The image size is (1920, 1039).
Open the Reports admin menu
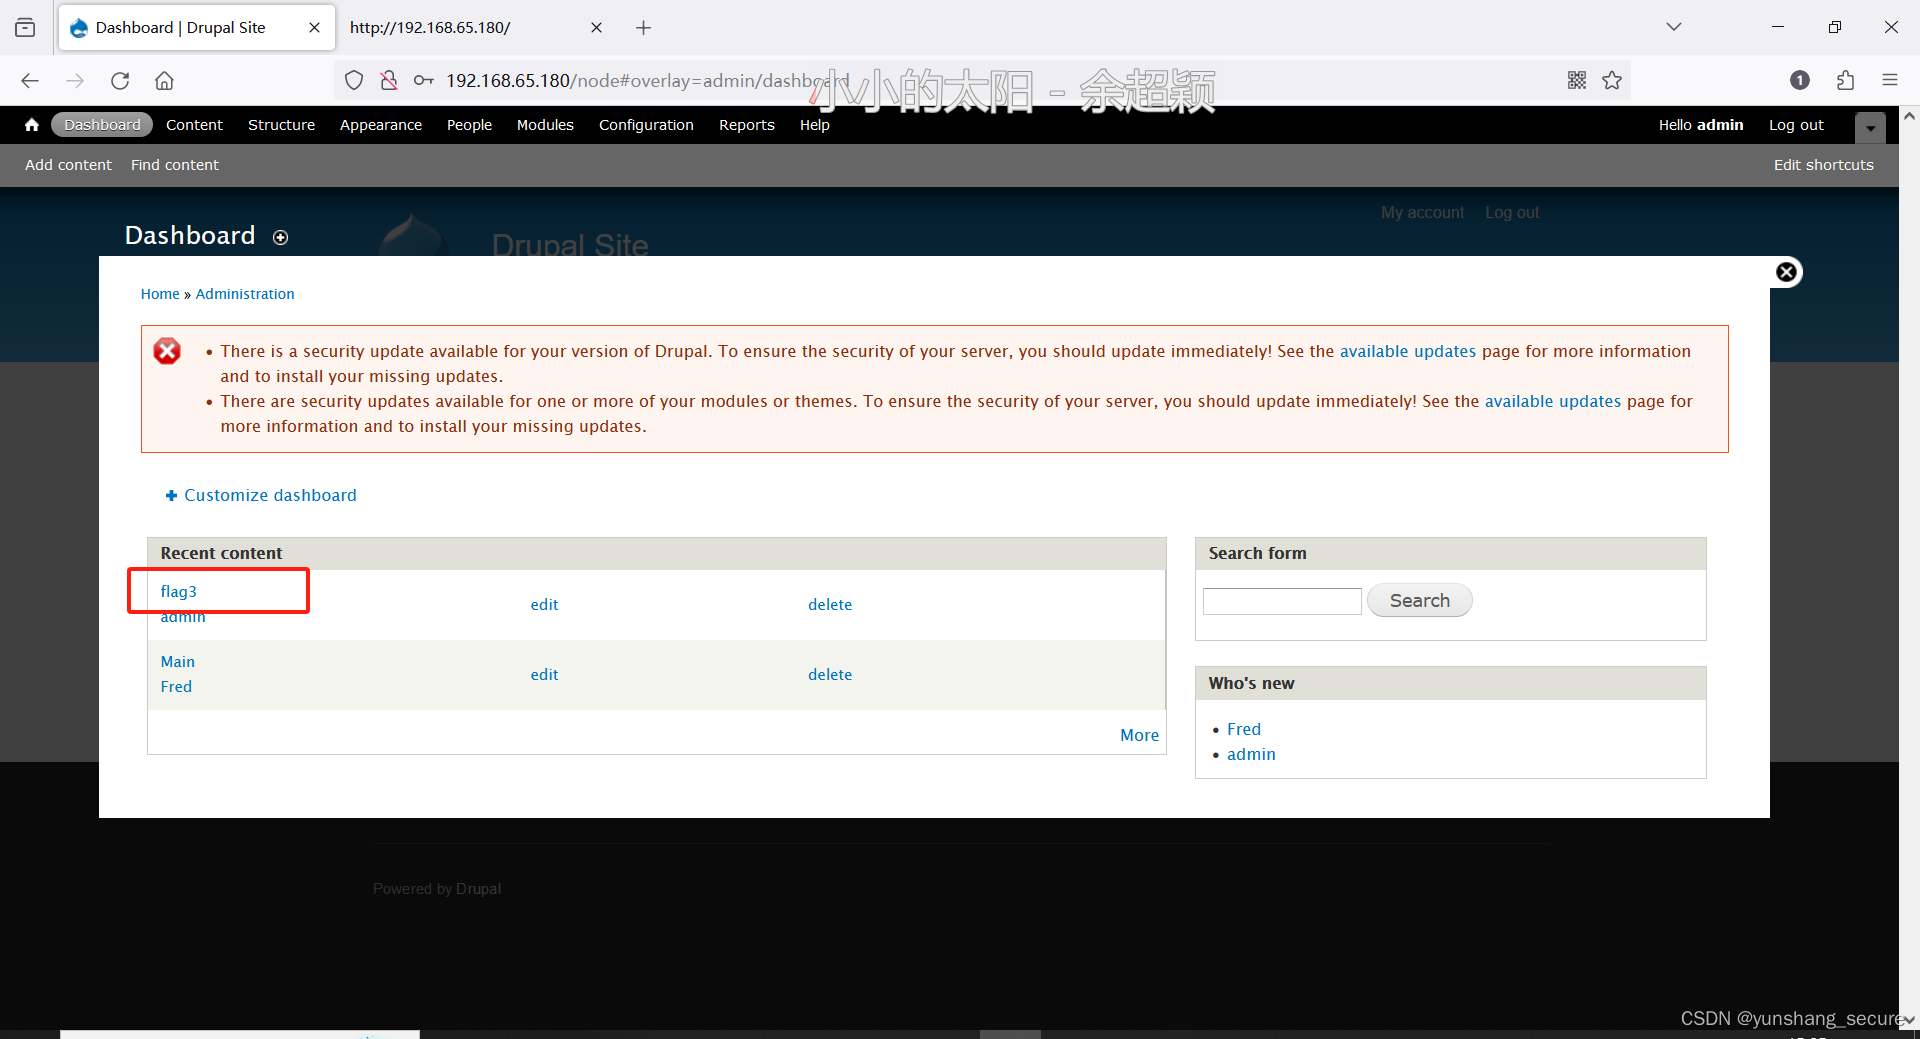click(747, 125)
